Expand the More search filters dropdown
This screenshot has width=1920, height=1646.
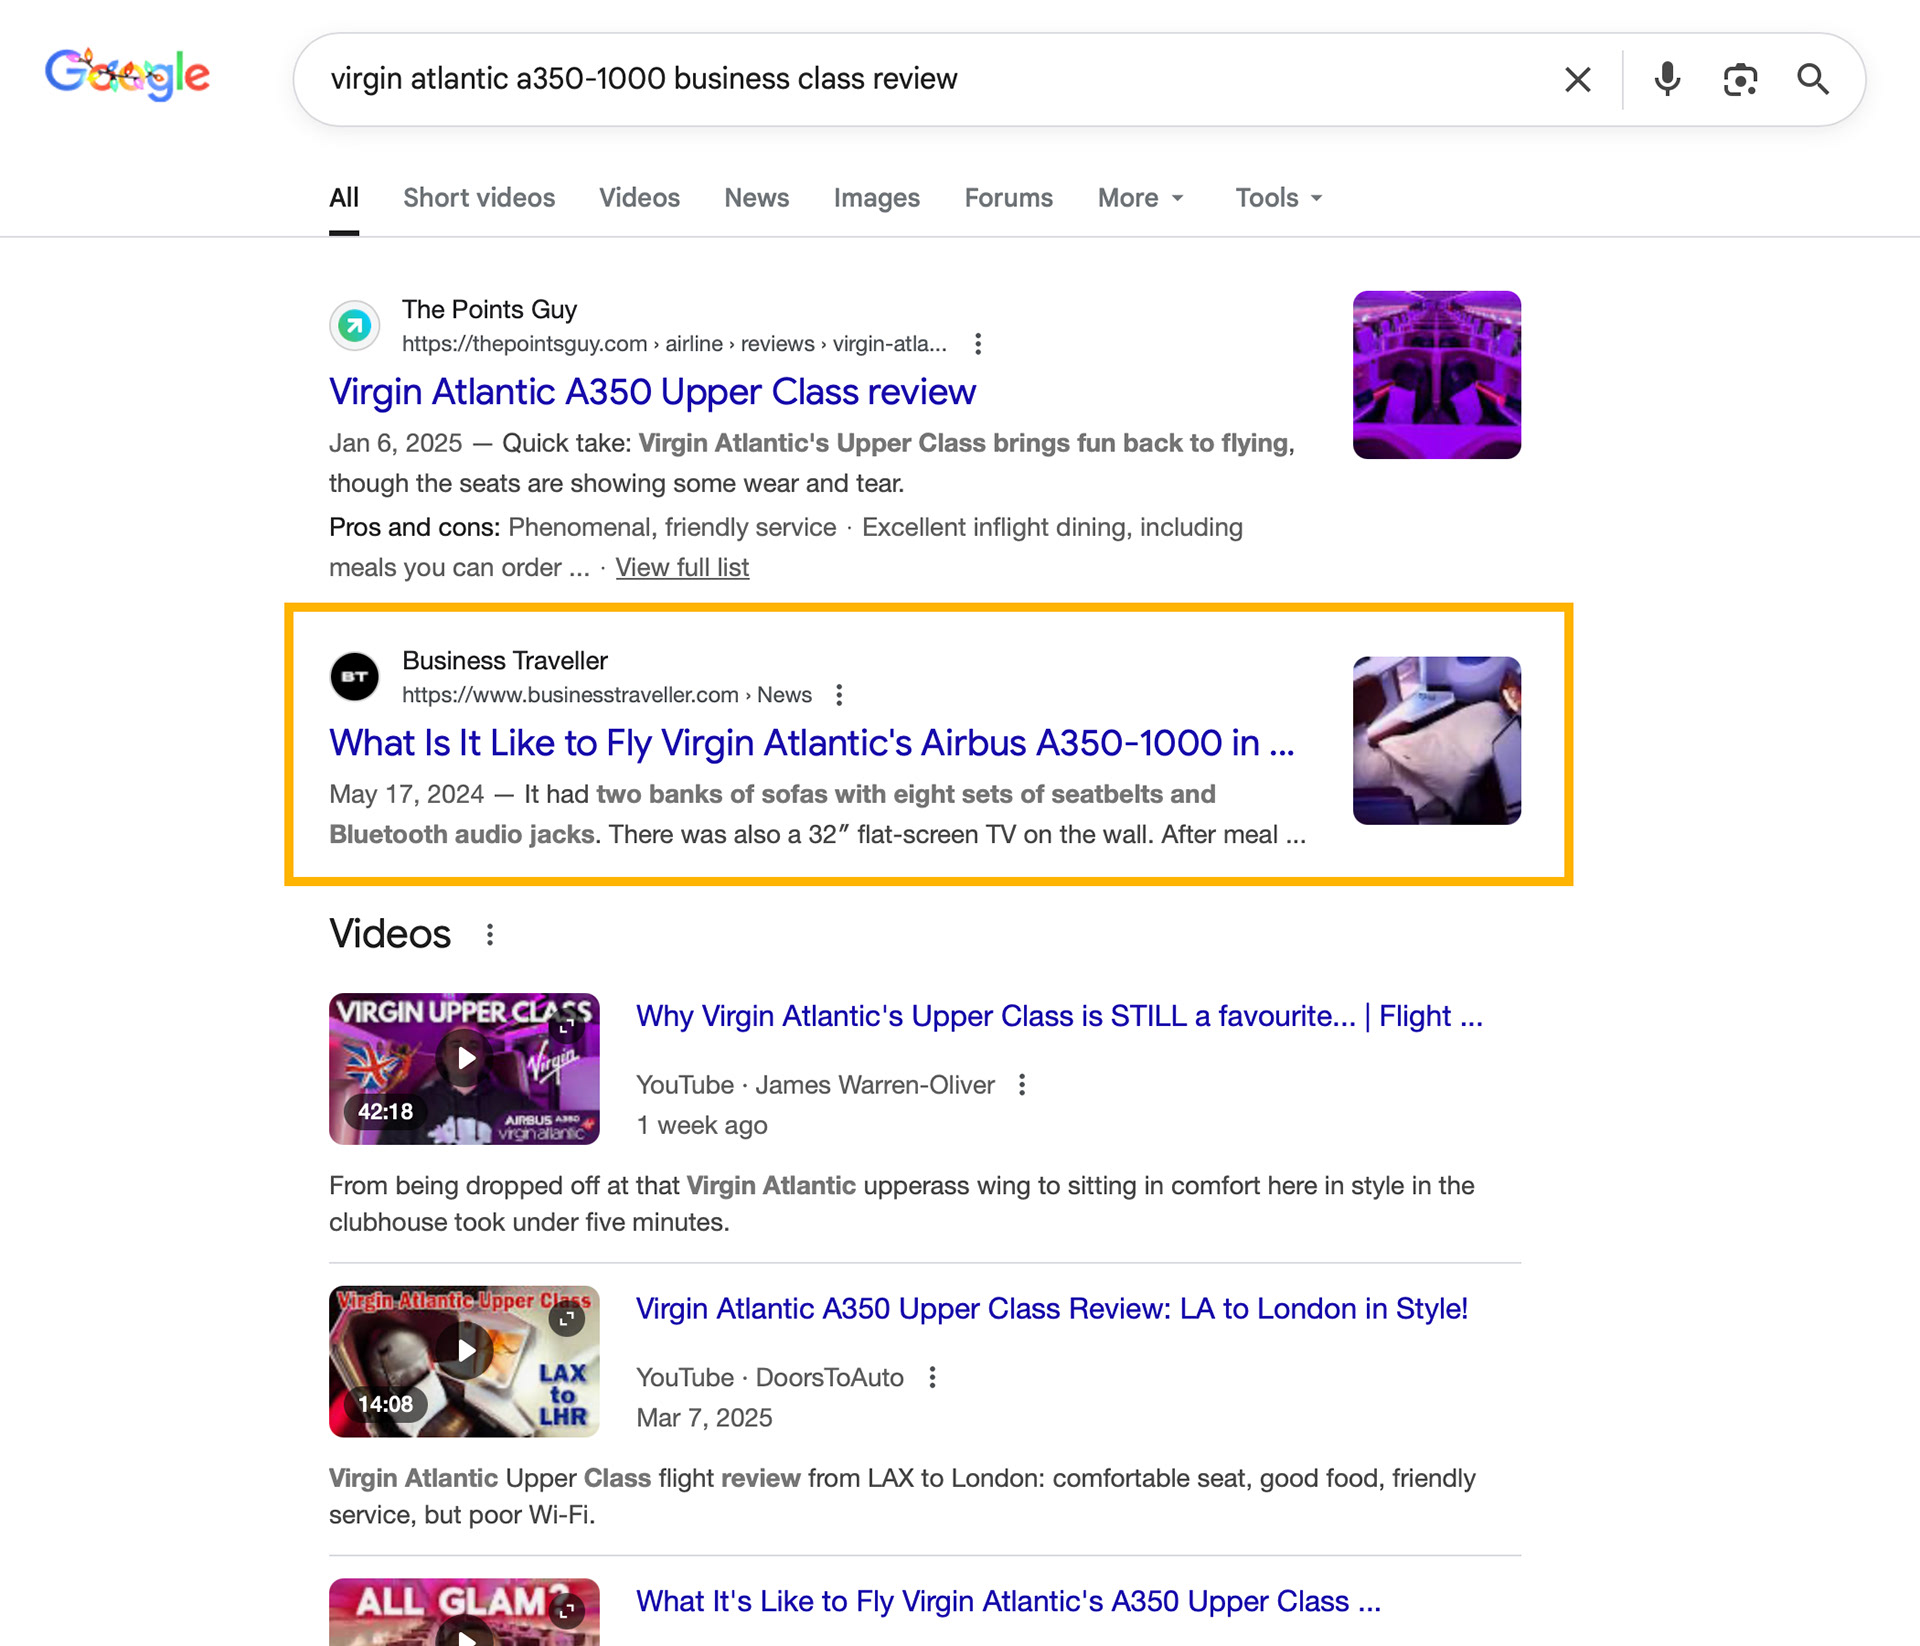[1140, 198]
